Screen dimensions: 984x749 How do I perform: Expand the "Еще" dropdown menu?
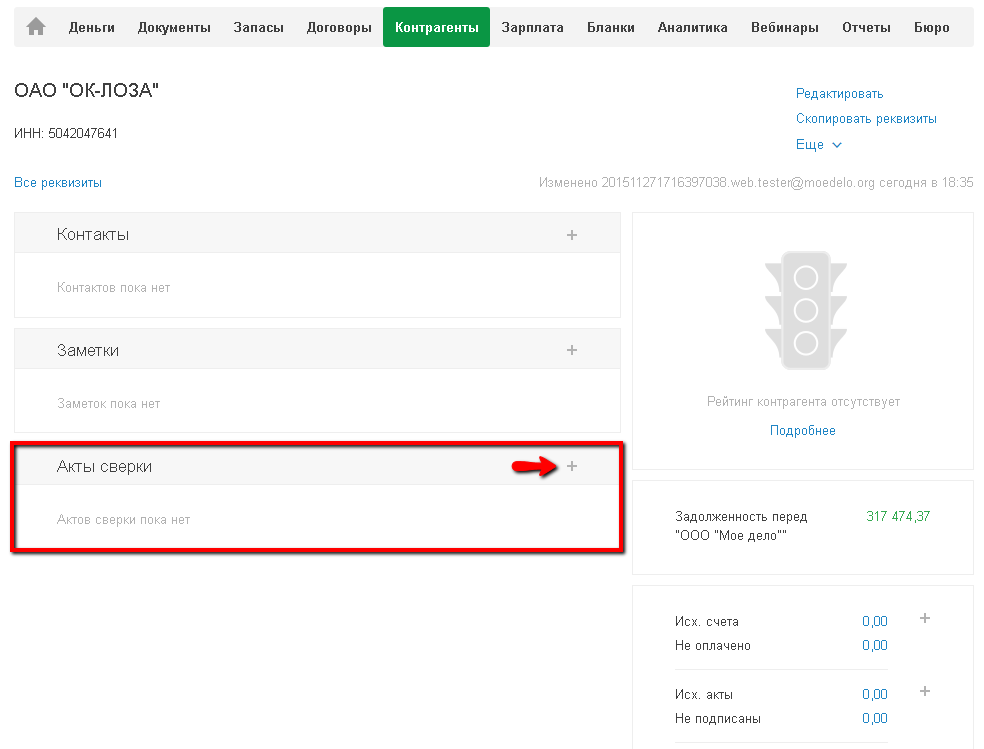click(x=819, y=145)
